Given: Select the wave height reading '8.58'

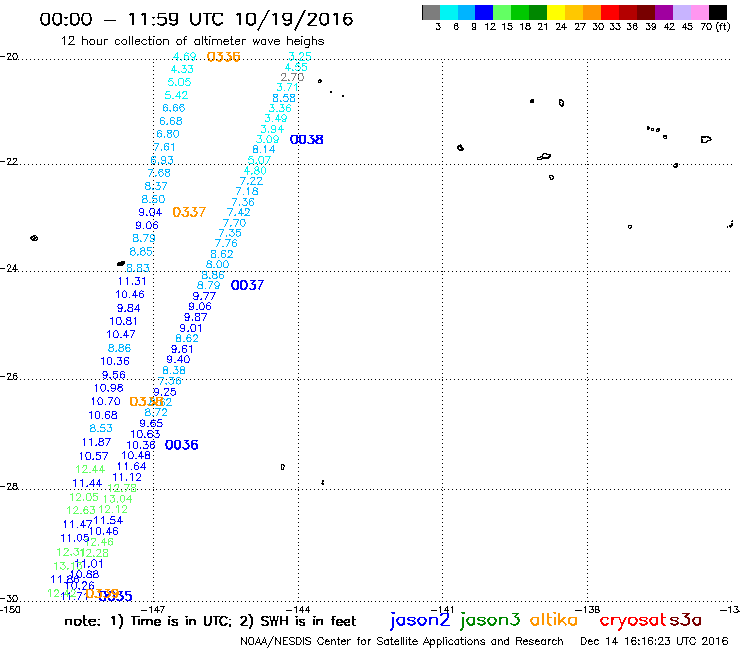Looking at the screenshot, I should (284, 98).
